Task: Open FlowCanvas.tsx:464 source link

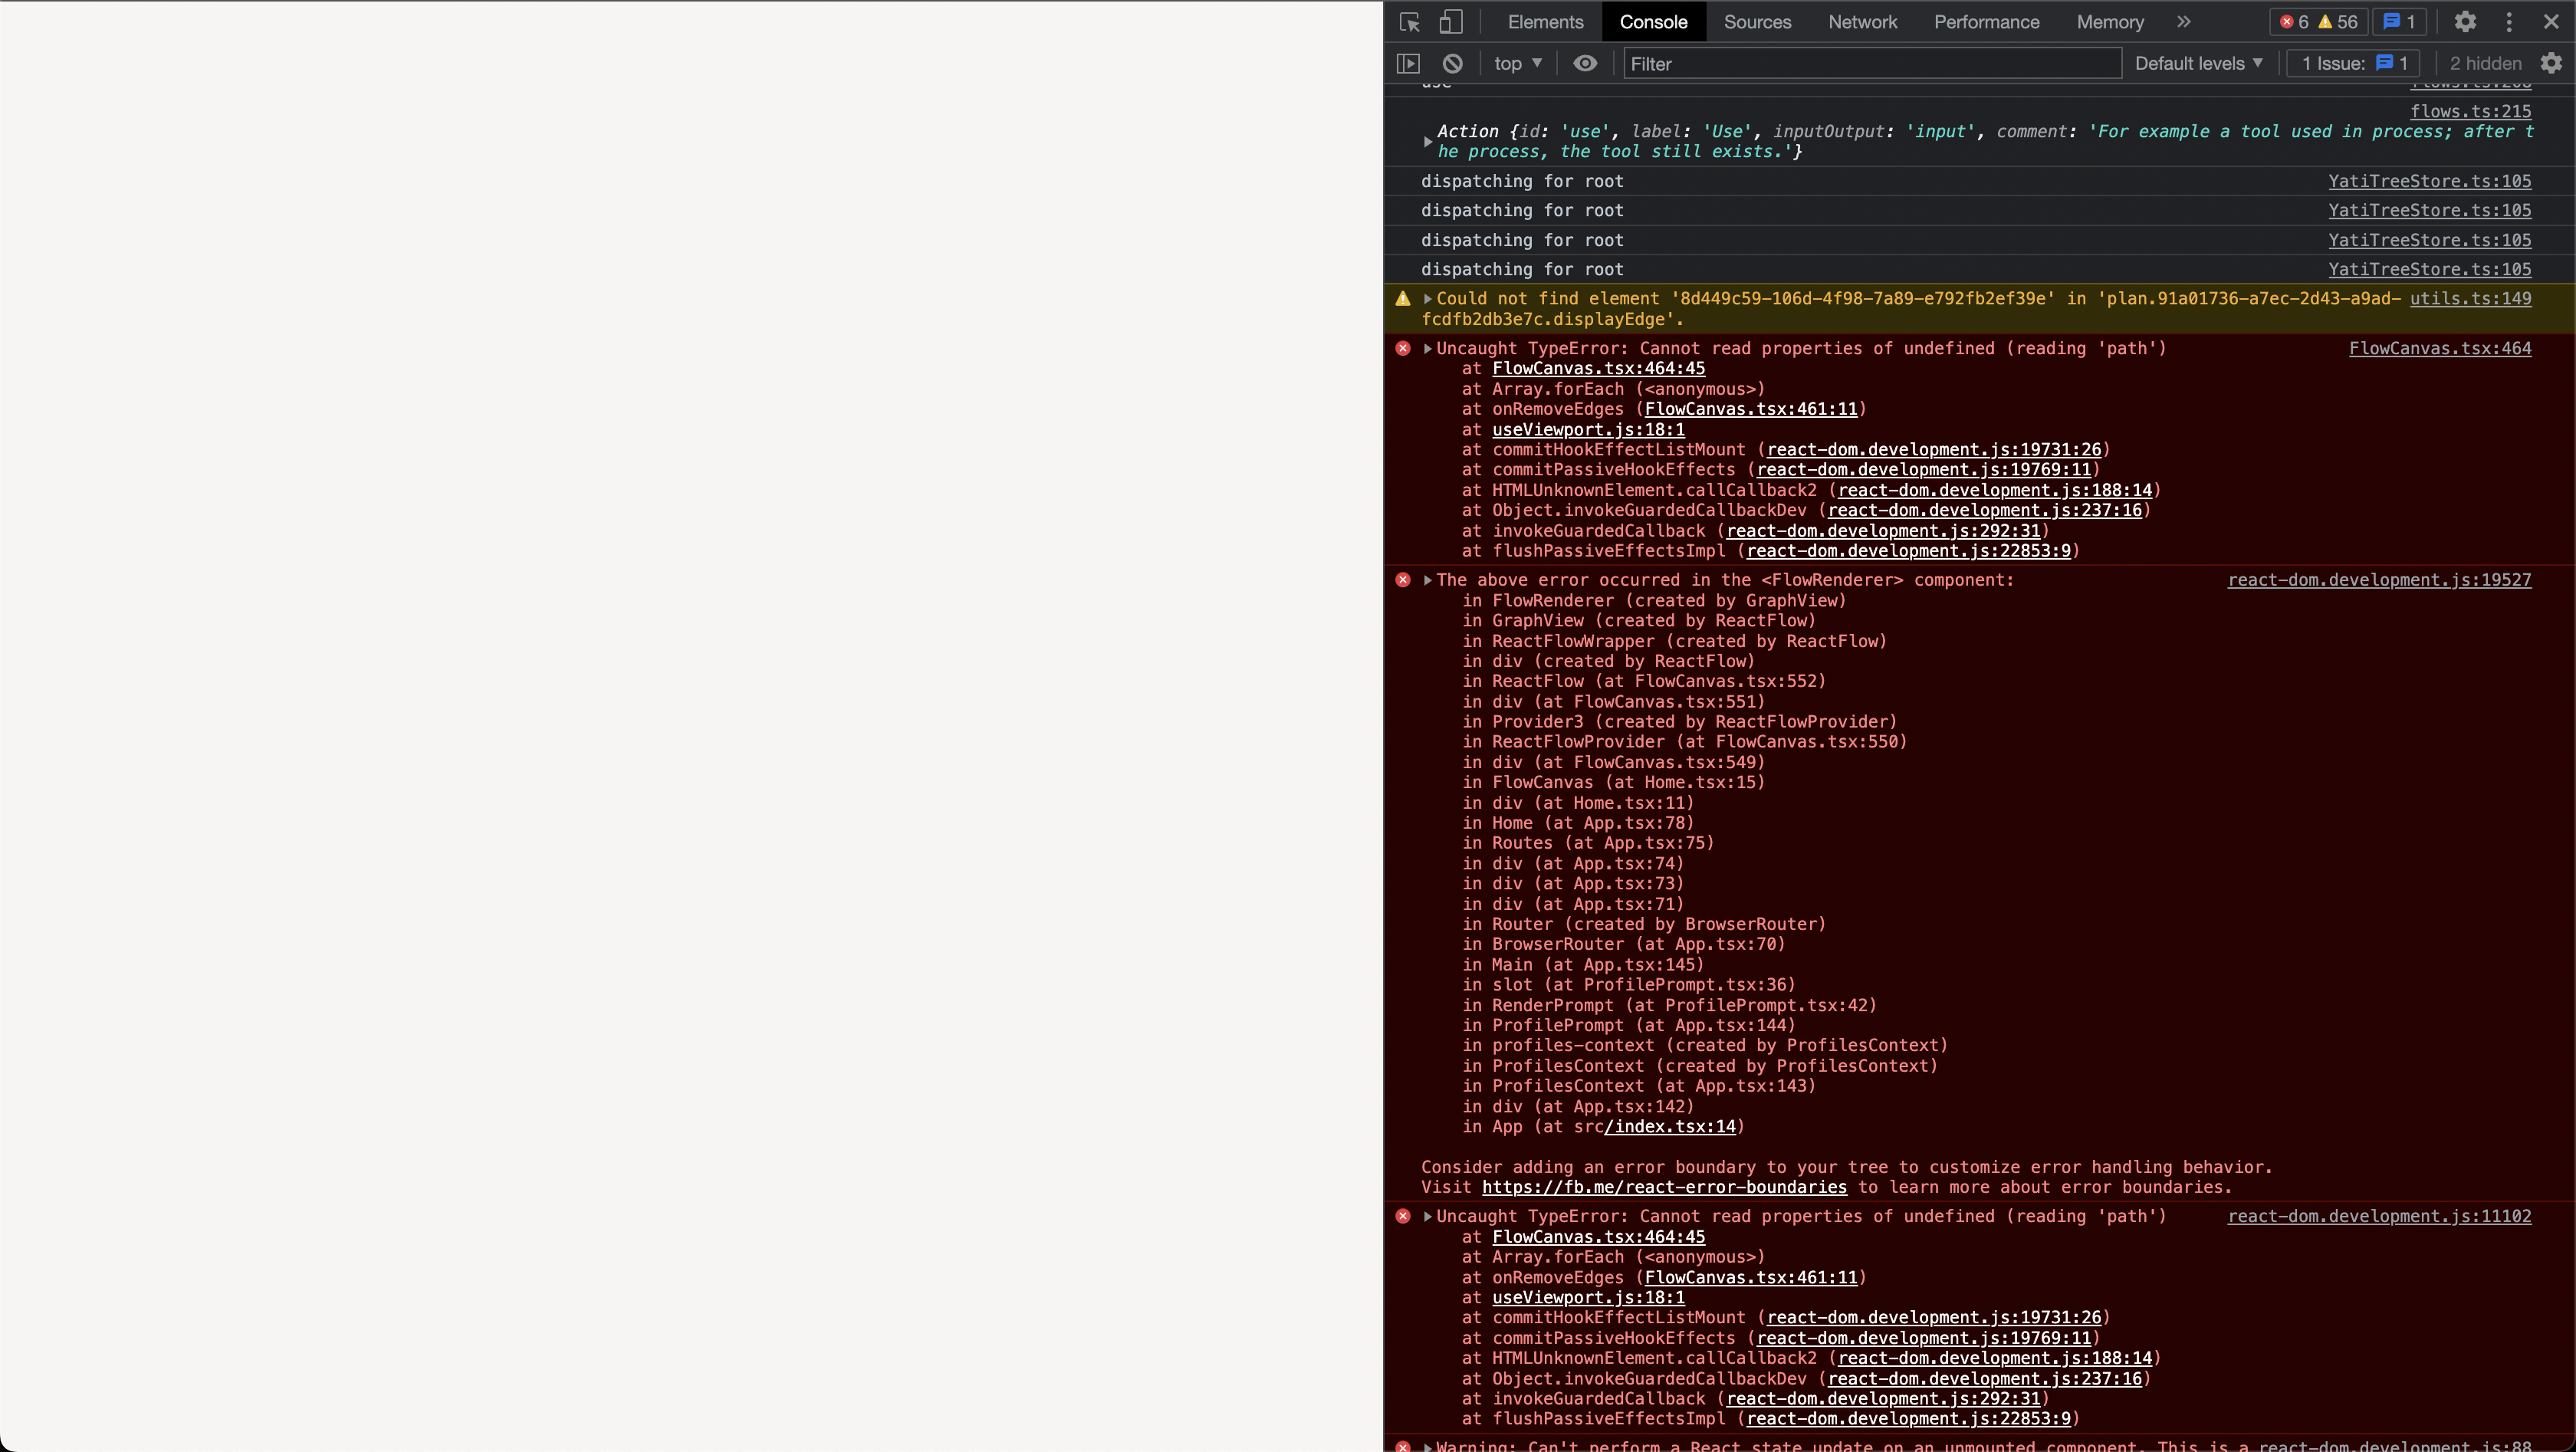Action: [x=2441, y=348]
